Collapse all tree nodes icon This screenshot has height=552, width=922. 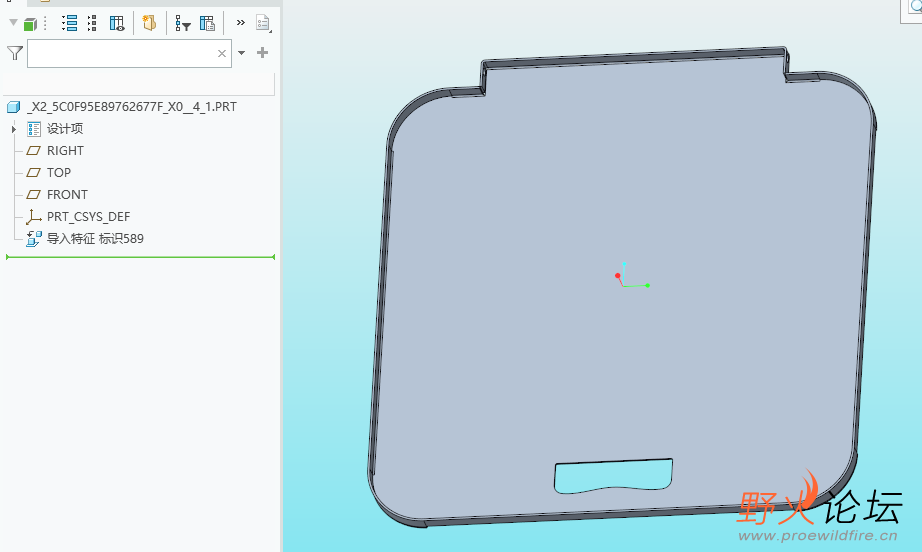pyautogui.click(x=92, y=23)
